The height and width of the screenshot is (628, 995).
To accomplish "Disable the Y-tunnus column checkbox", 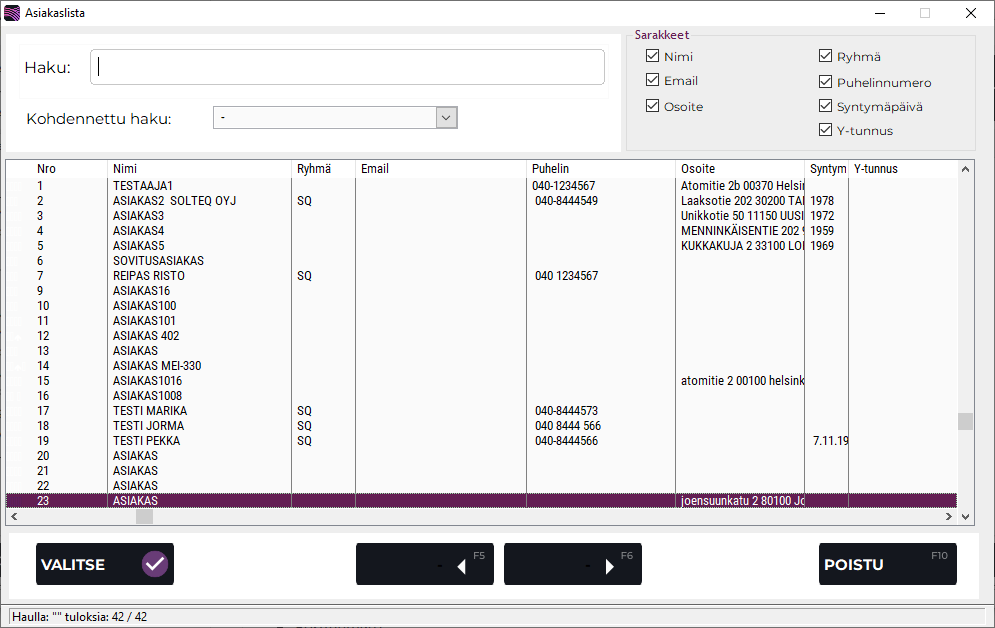I will pyautogui.click(x=825, y=130).
